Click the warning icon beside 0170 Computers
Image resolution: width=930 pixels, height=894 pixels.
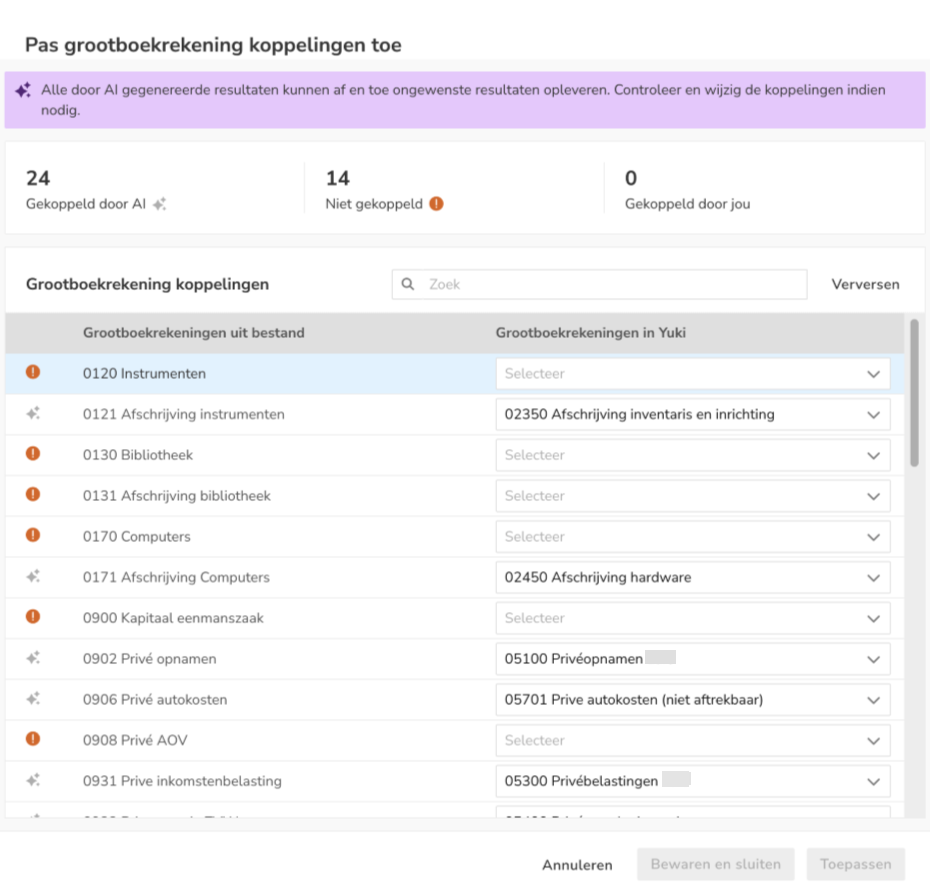point(33,536)
